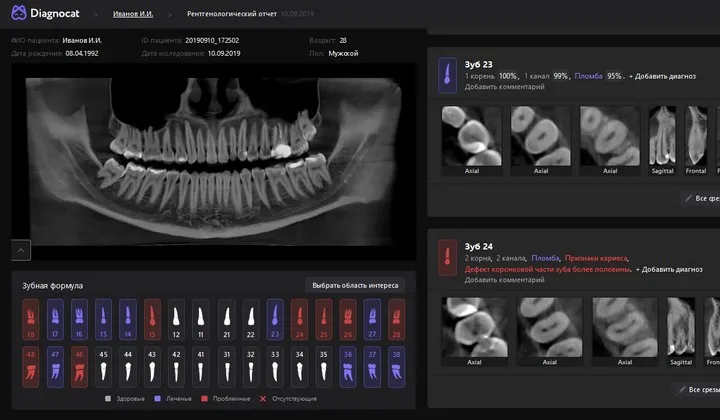Select tooth 27 in the dental formula
Screen dimensions: 720x420
372,319
